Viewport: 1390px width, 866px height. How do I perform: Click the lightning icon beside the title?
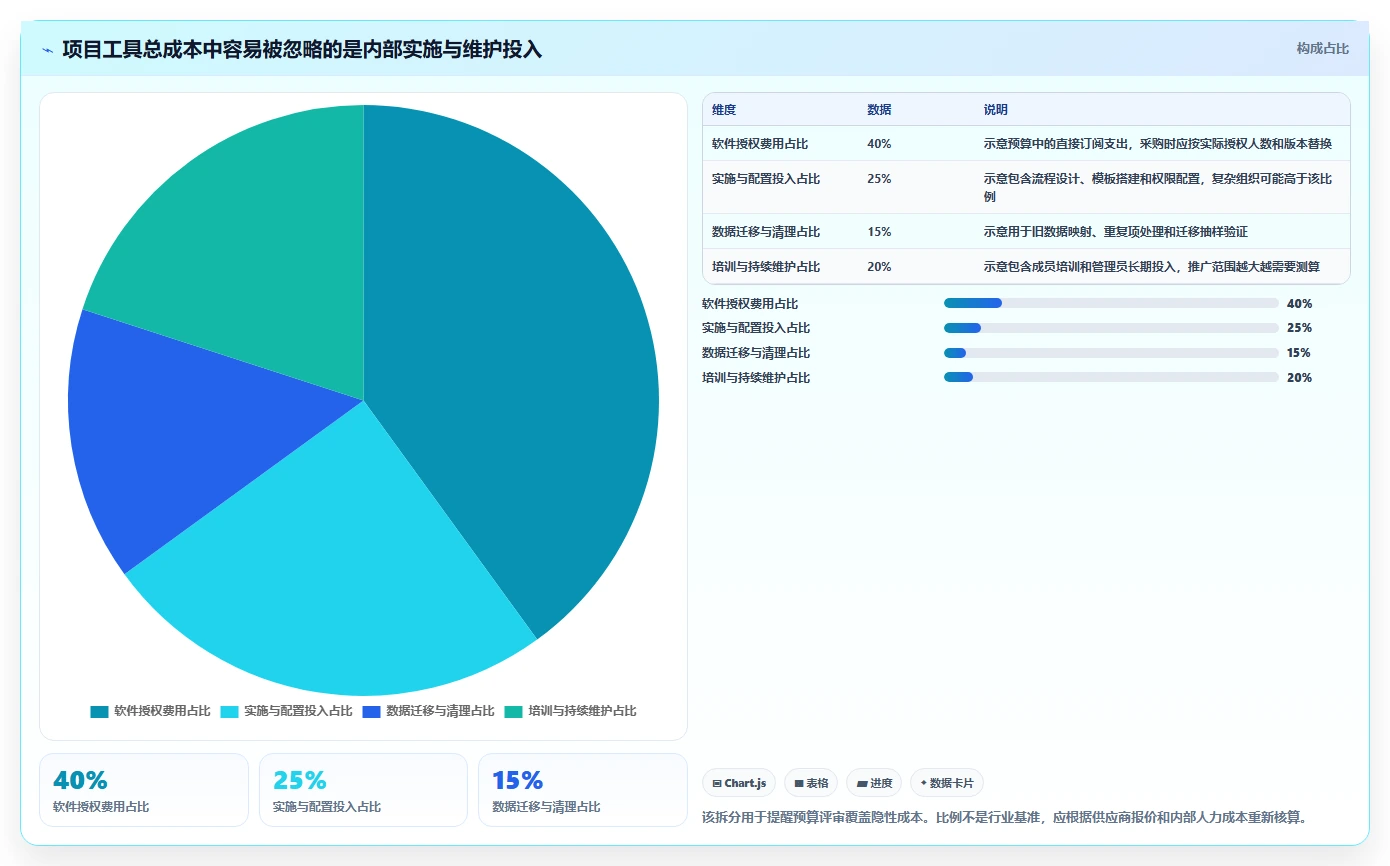[48, 49]
